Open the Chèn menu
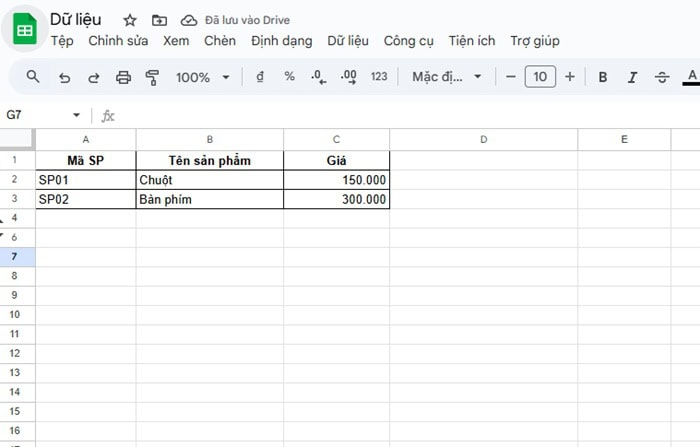This screenshot has height=447, width=700. (x=220, y=41)
